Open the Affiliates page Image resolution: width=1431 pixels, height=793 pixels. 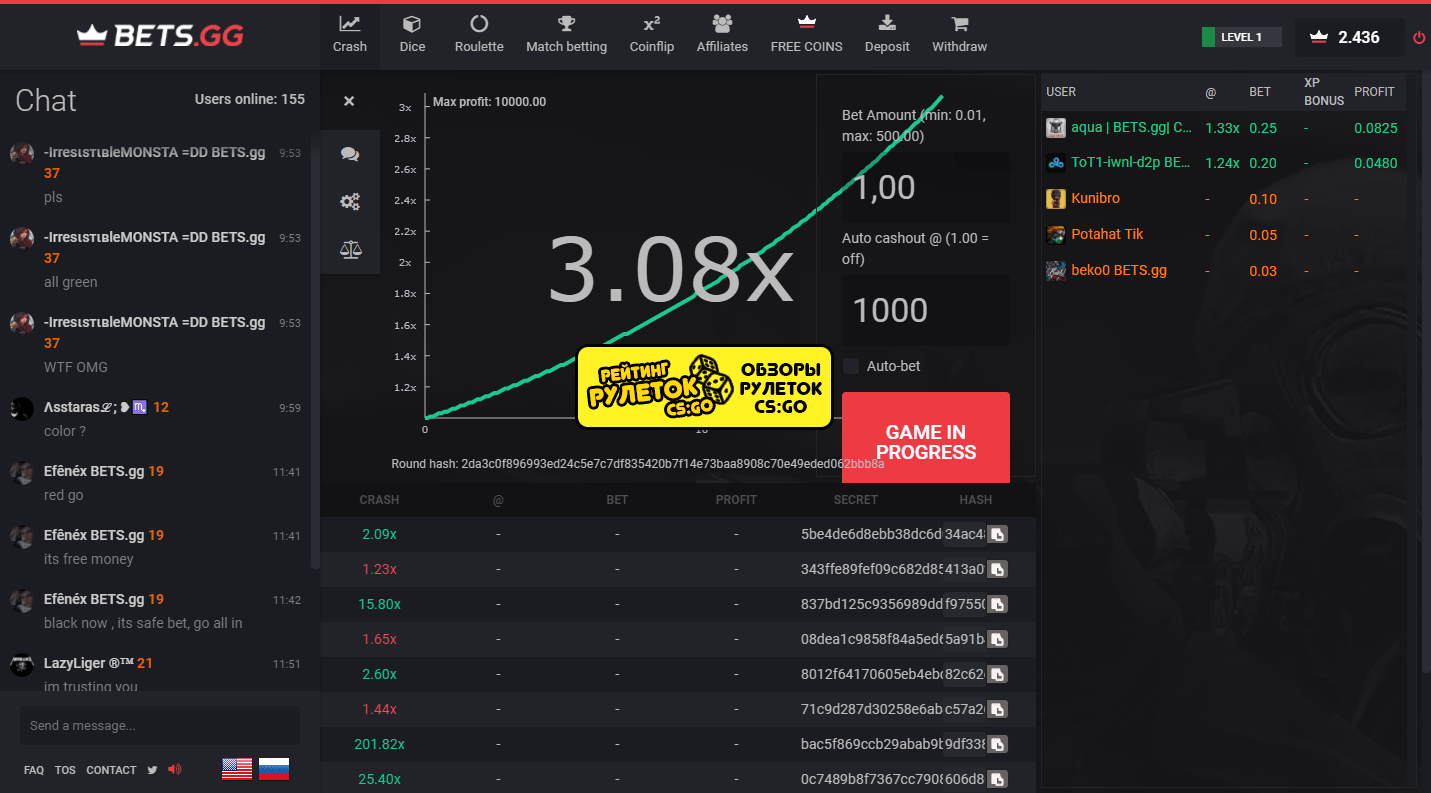click(x=722, y=35)
